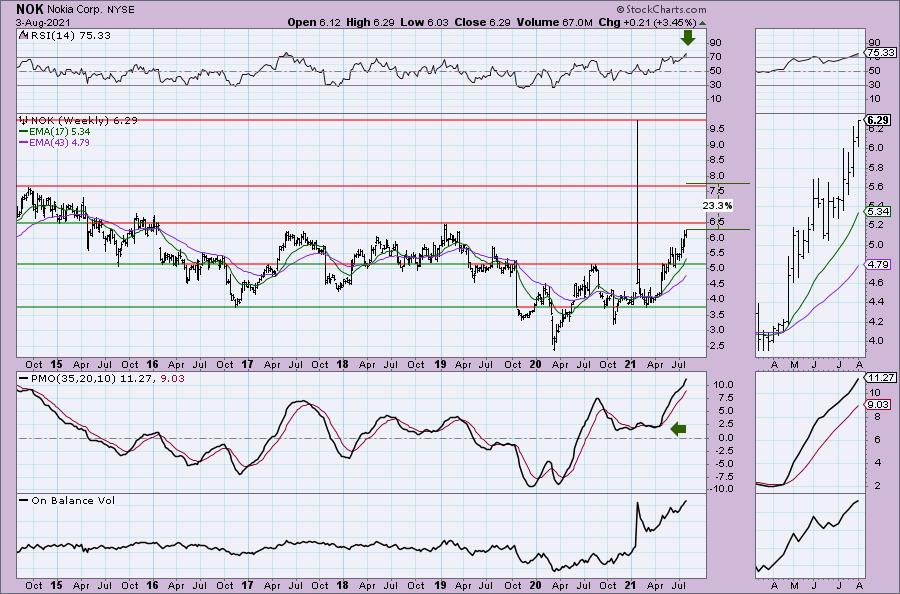Click year 21 on the price chart axis
The image size is (900, 594).
click(x=630, y=364)
